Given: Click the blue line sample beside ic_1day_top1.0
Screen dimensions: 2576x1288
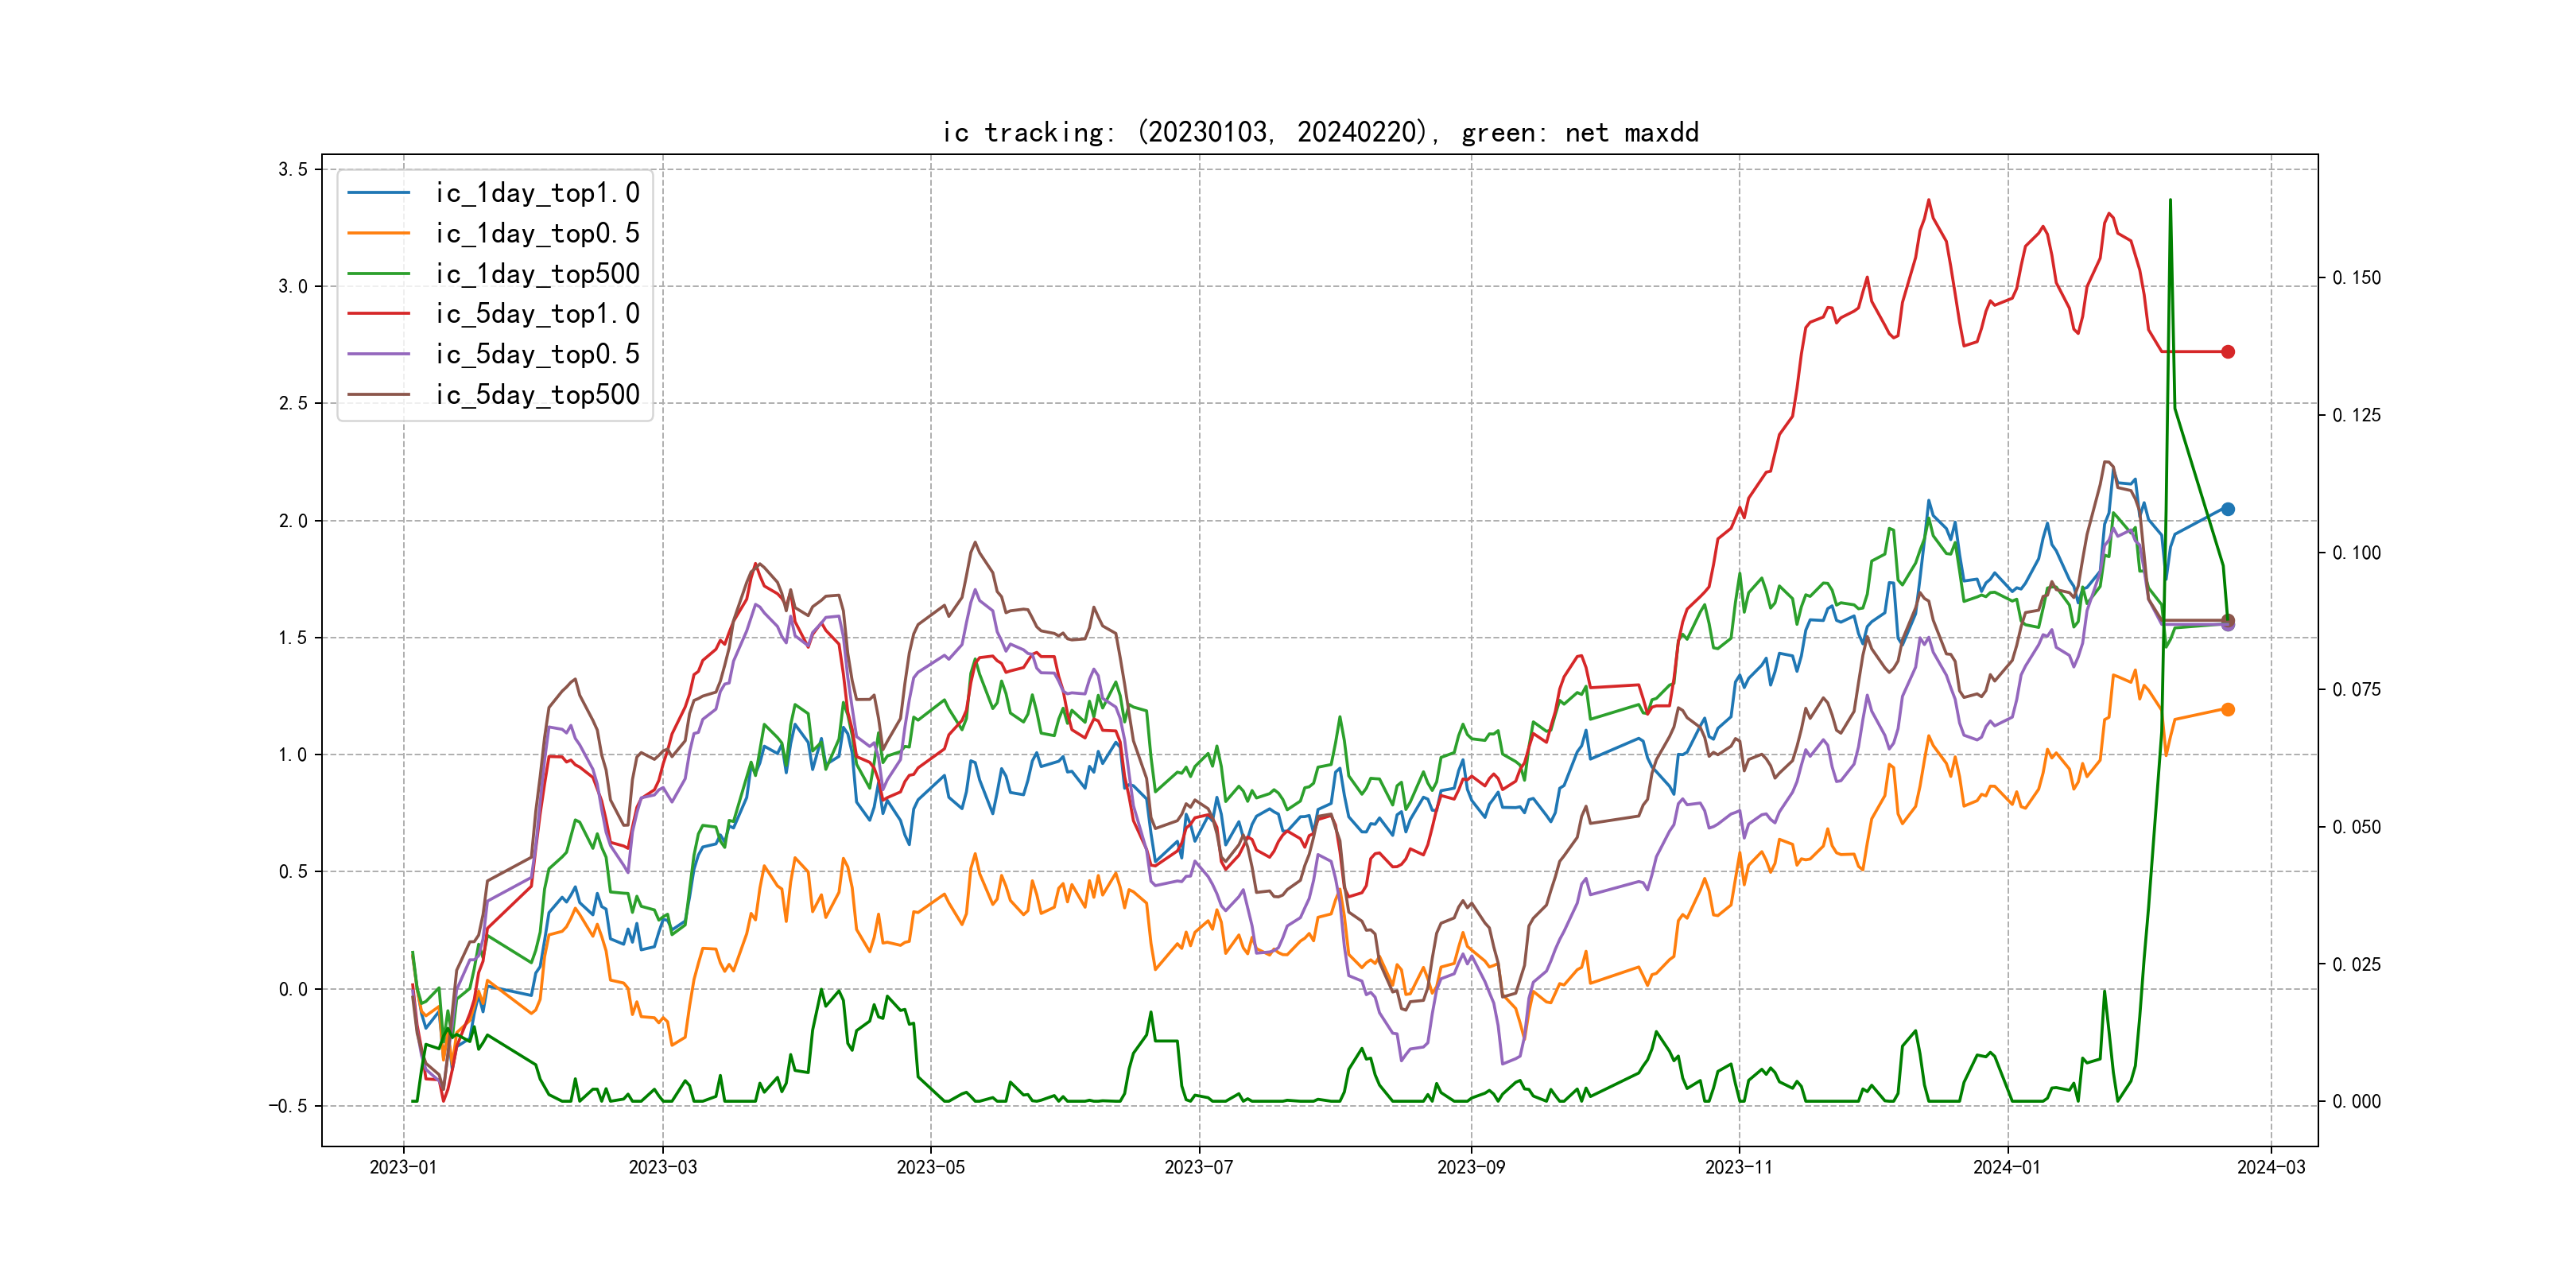Looking at the screenshot, I should (x=378, y=193).
